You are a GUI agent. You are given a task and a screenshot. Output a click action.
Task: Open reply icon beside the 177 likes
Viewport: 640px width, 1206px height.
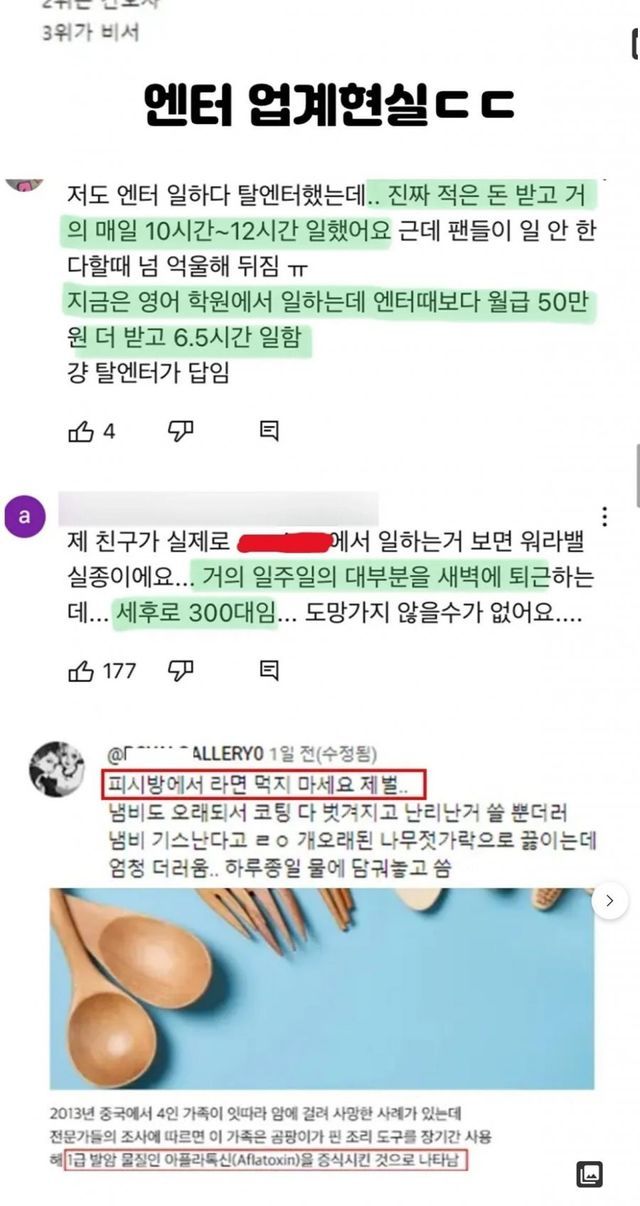pos(269,670)
